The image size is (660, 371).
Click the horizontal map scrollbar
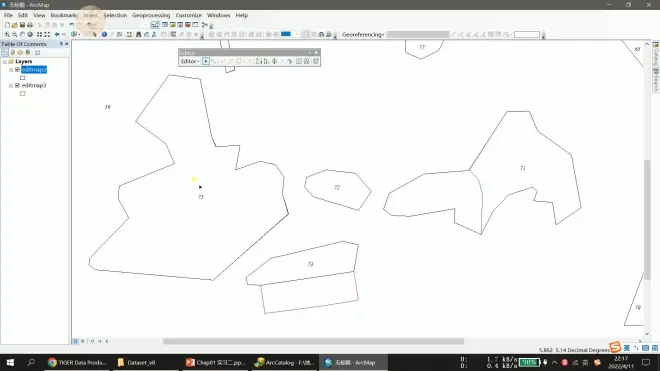[x=313, y=341]
